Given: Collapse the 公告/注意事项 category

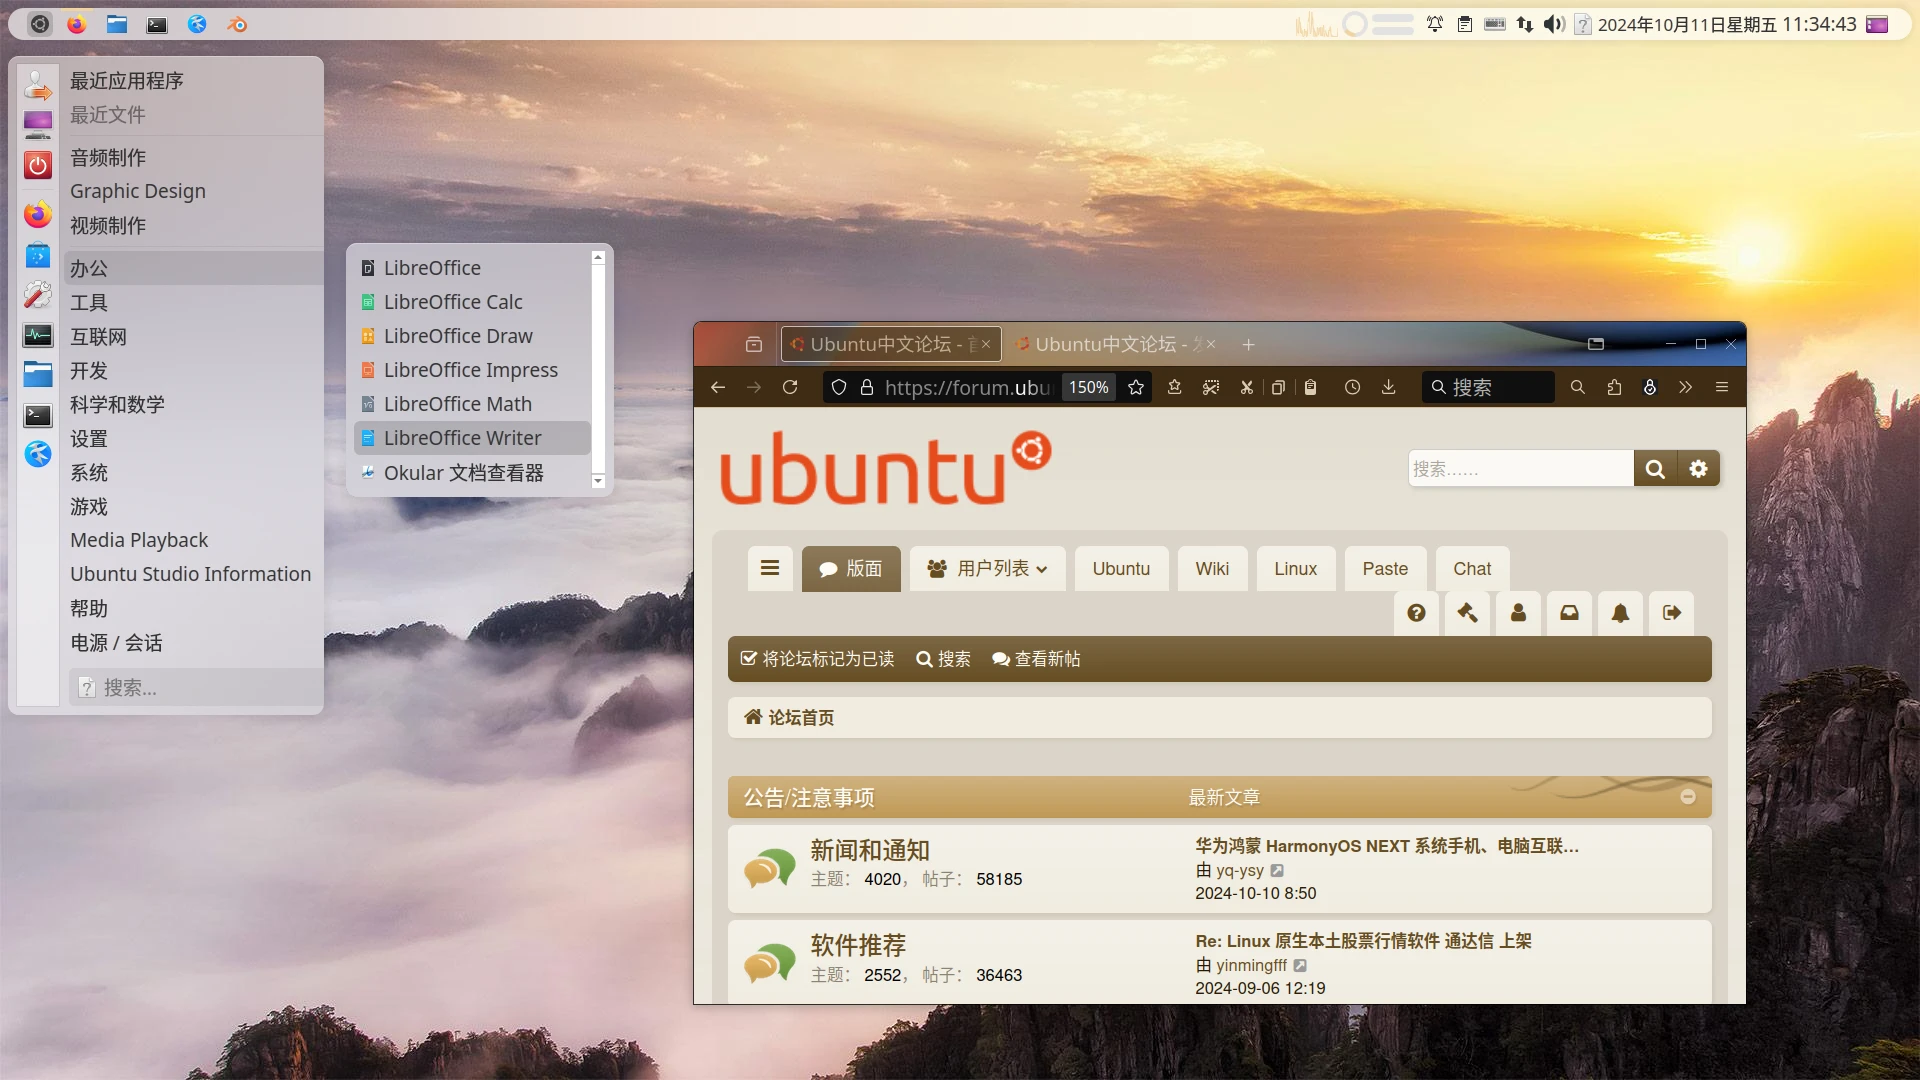Looking at the screenshot, I should (1688, 797).
